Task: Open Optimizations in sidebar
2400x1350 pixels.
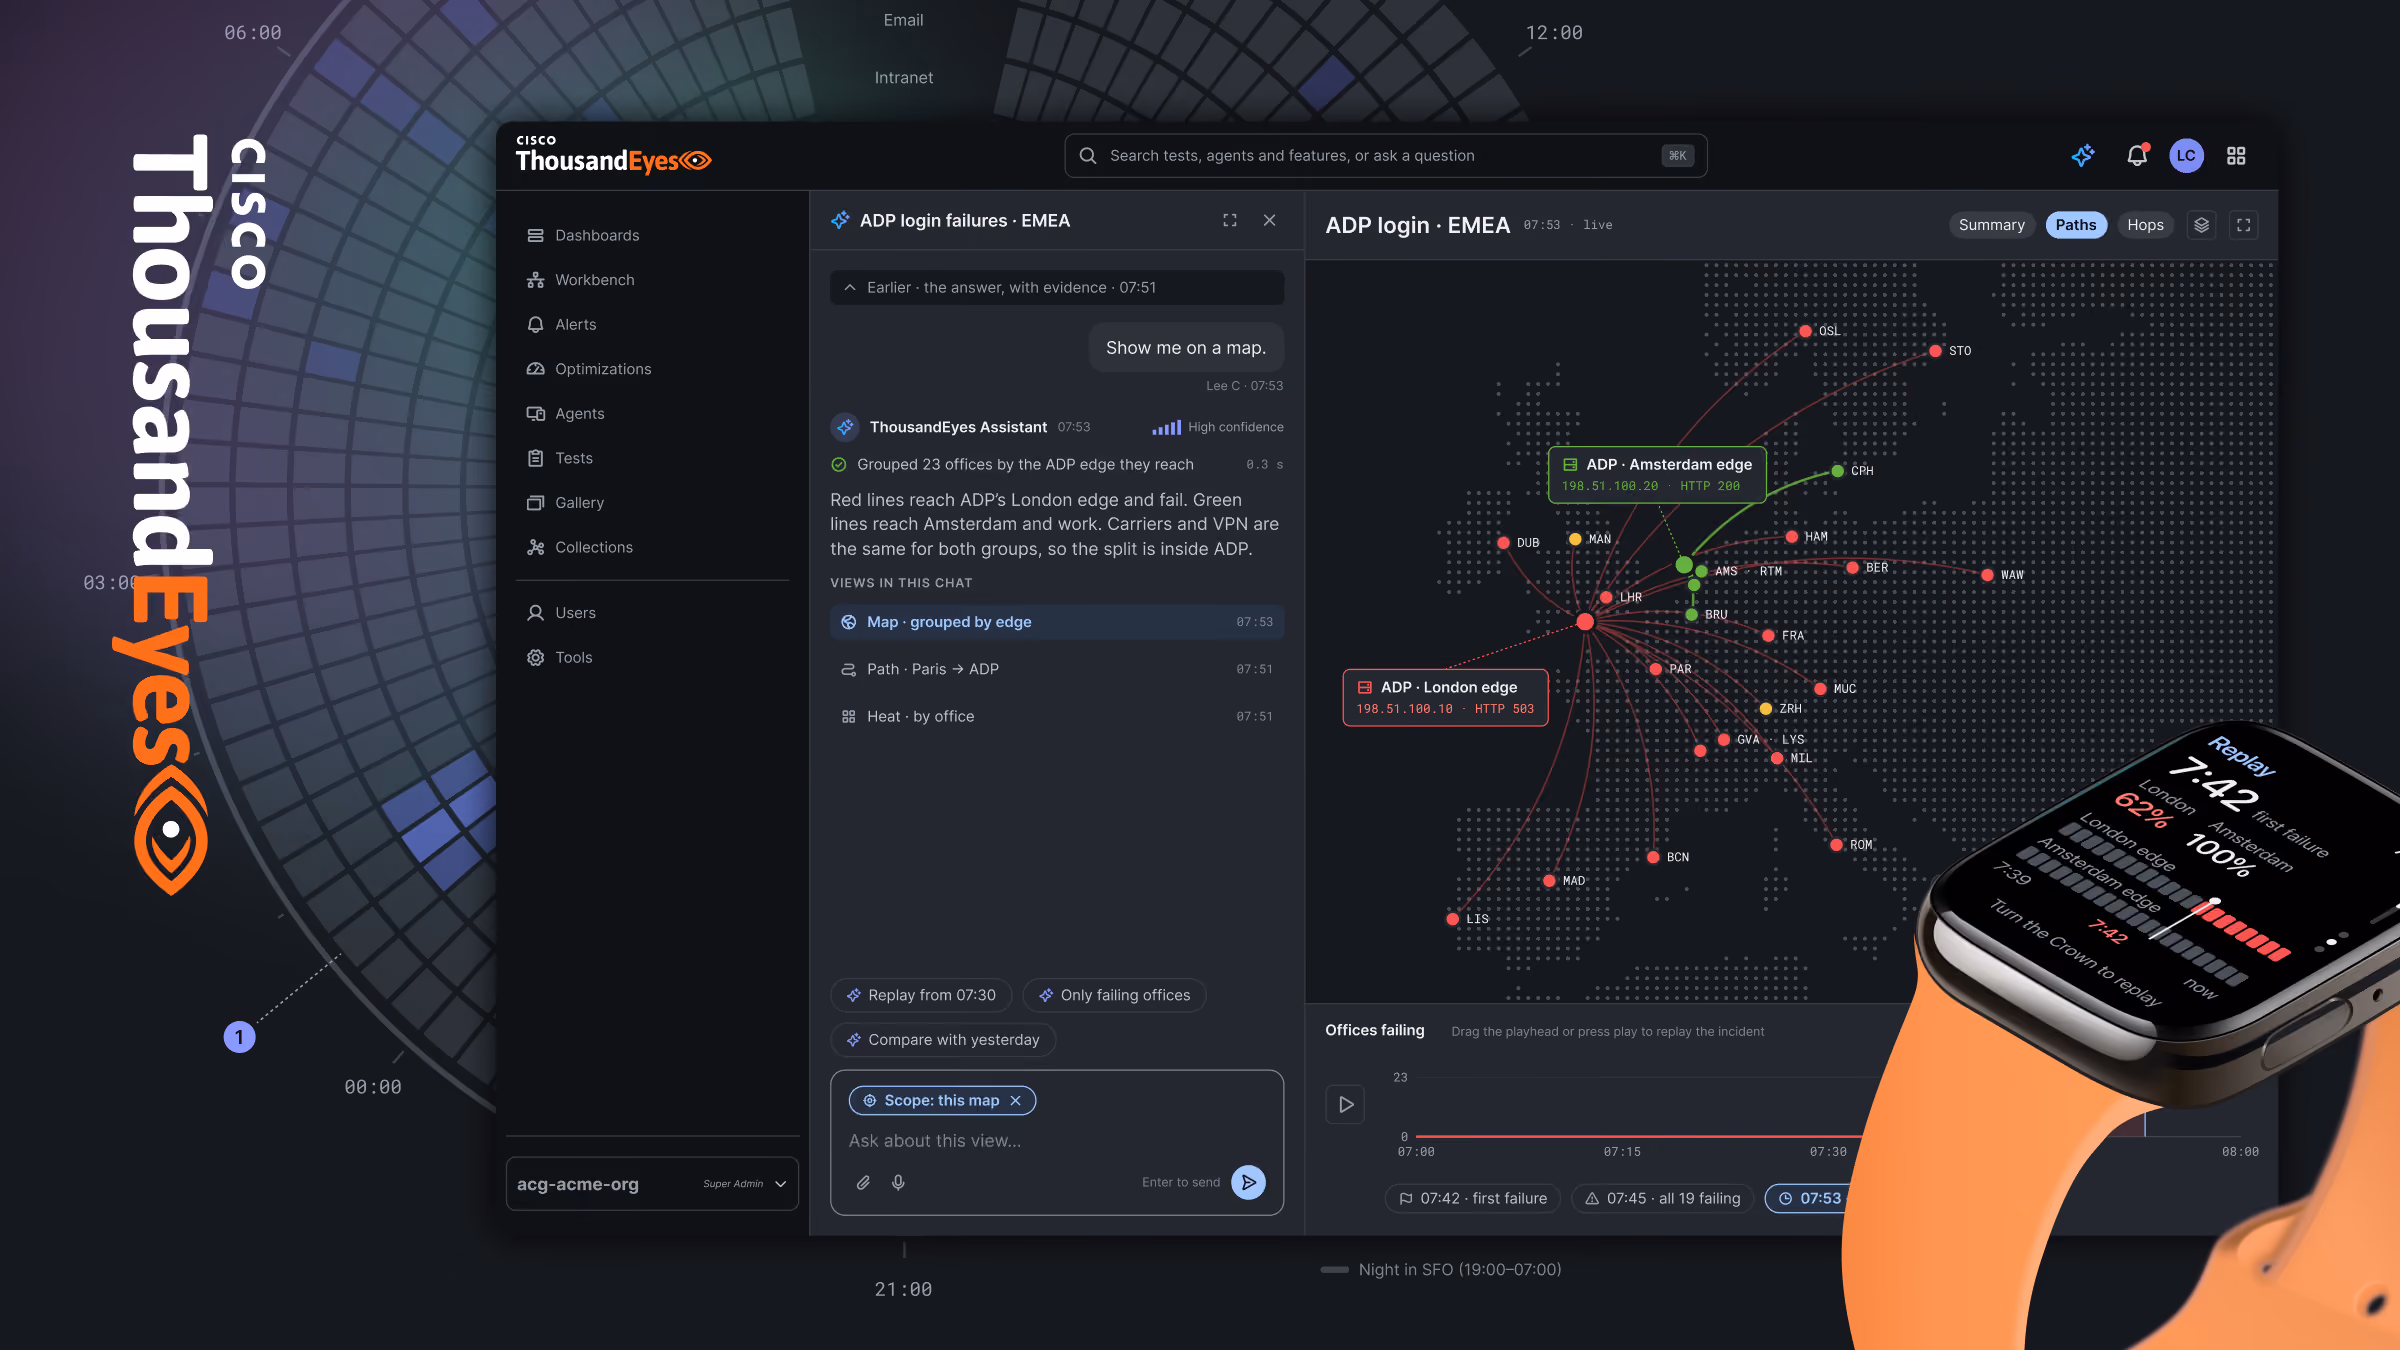Action: click(x=652, y=369)
